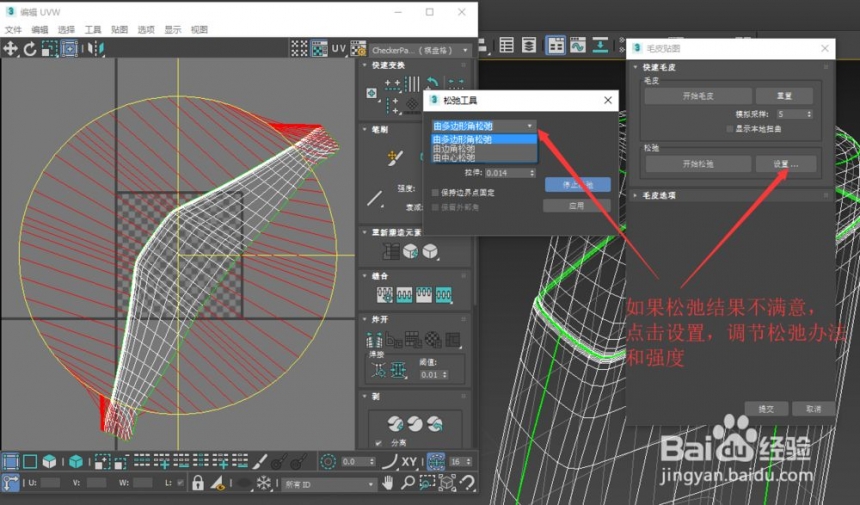Image resolution: width=860 pixels, height=505 pixels.
Task: Click the straighten line icon in brush rollout
Action: pyautogui.click(x=375, y=198)
